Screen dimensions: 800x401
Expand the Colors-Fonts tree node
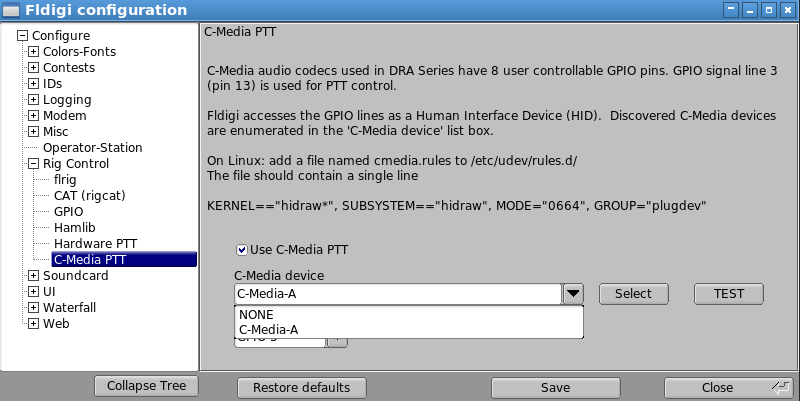click(x=33, y=52)
